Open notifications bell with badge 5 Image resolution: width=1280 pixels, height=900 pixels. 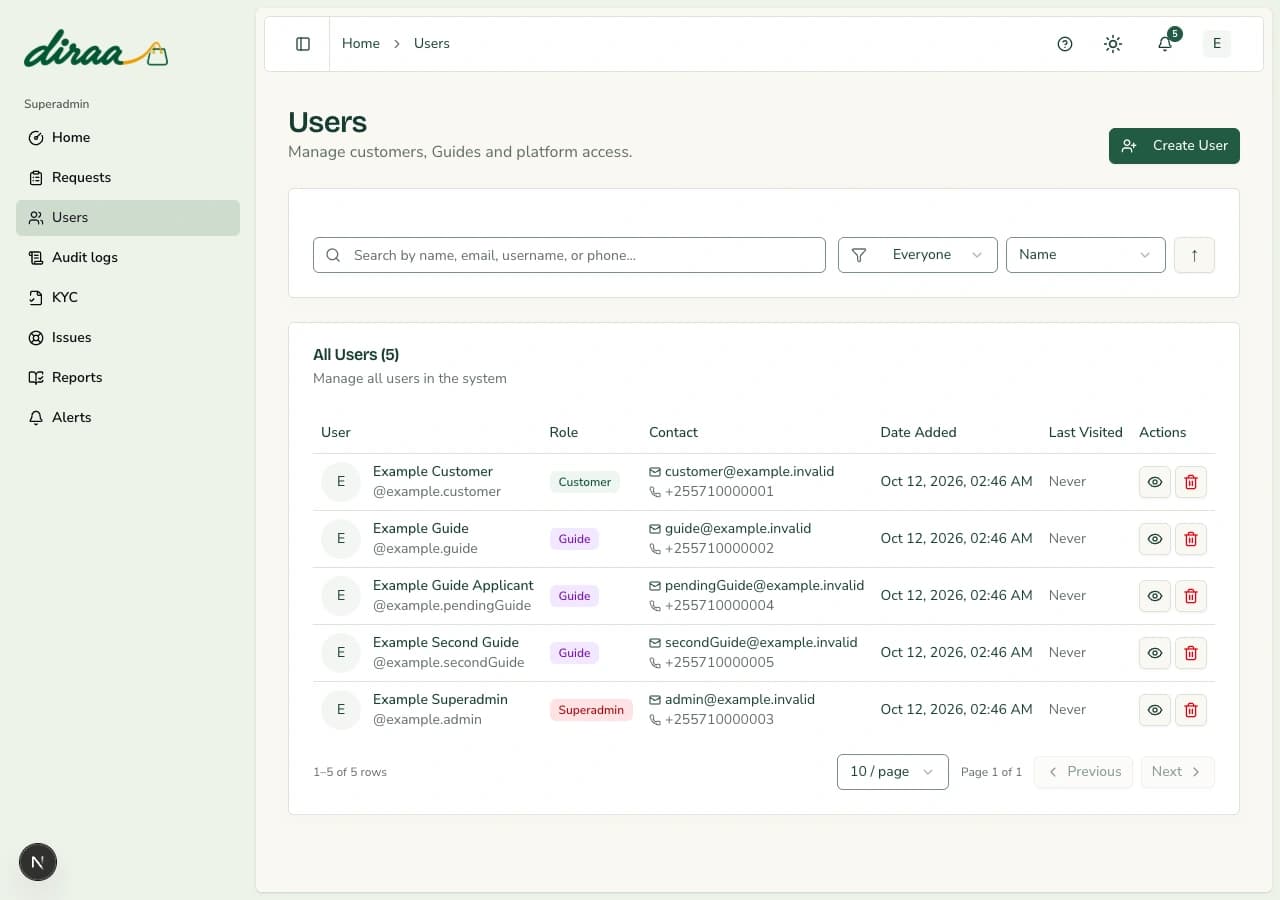click(1165, 44)
